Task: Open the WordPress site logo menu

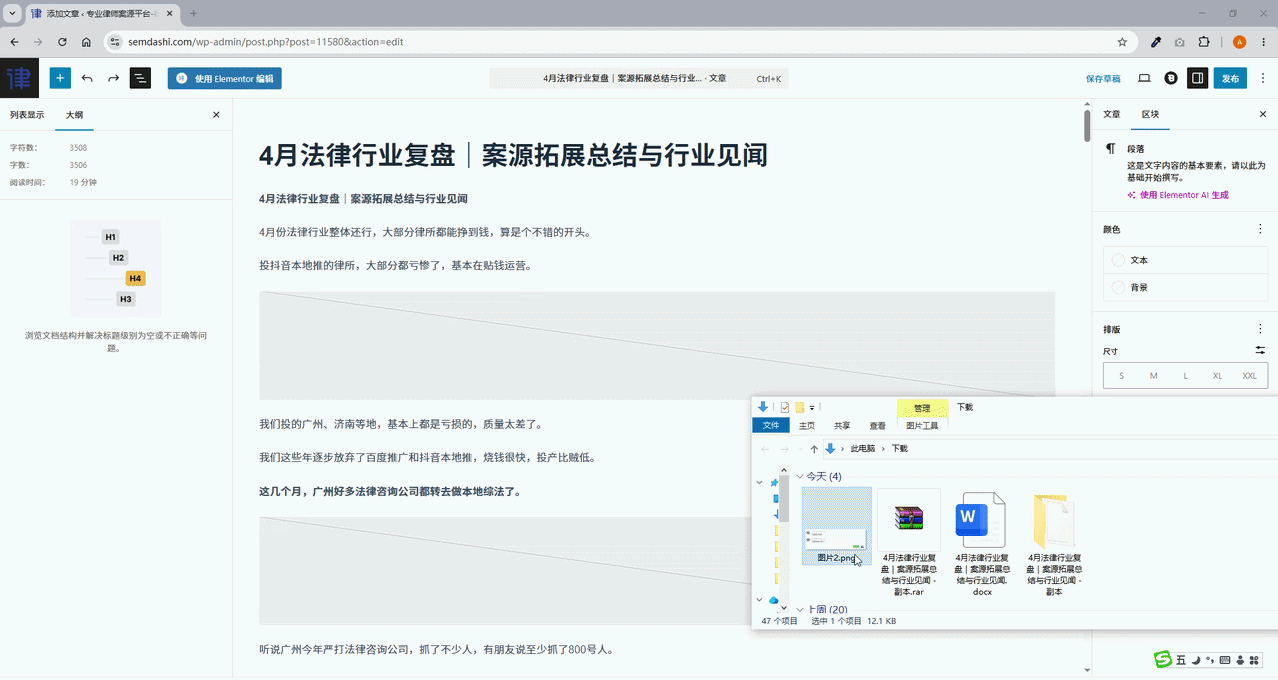Action: point(19,78)
